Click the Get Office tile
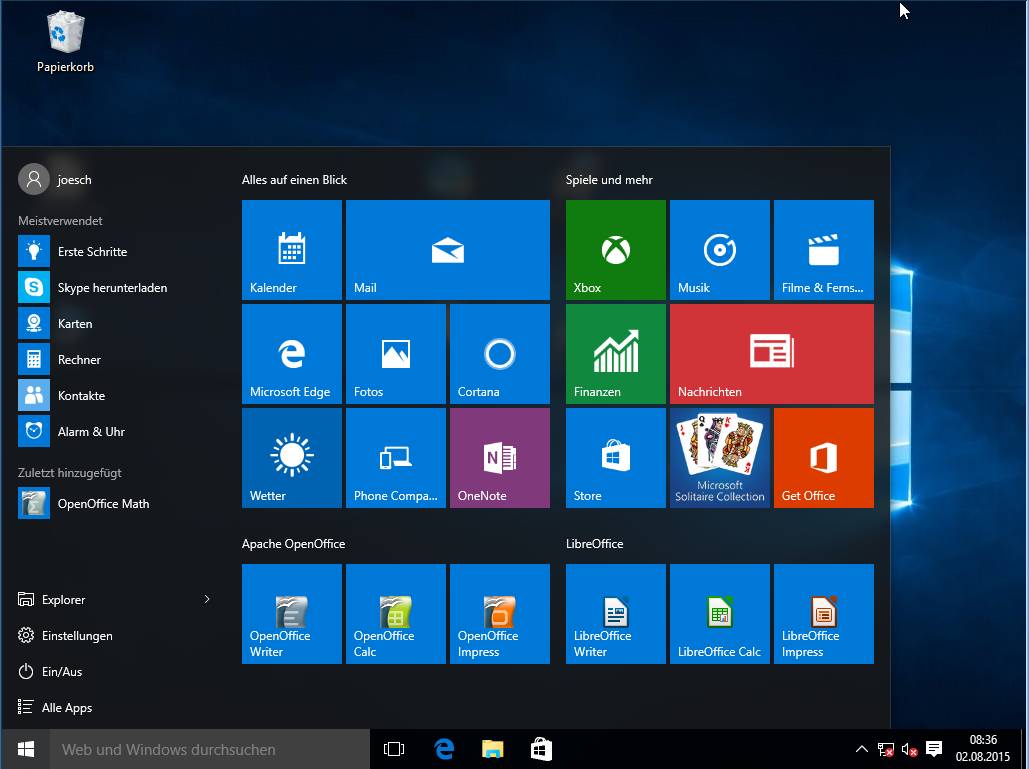The height and width of the screenshot is (769, 1029). point(823,458)
